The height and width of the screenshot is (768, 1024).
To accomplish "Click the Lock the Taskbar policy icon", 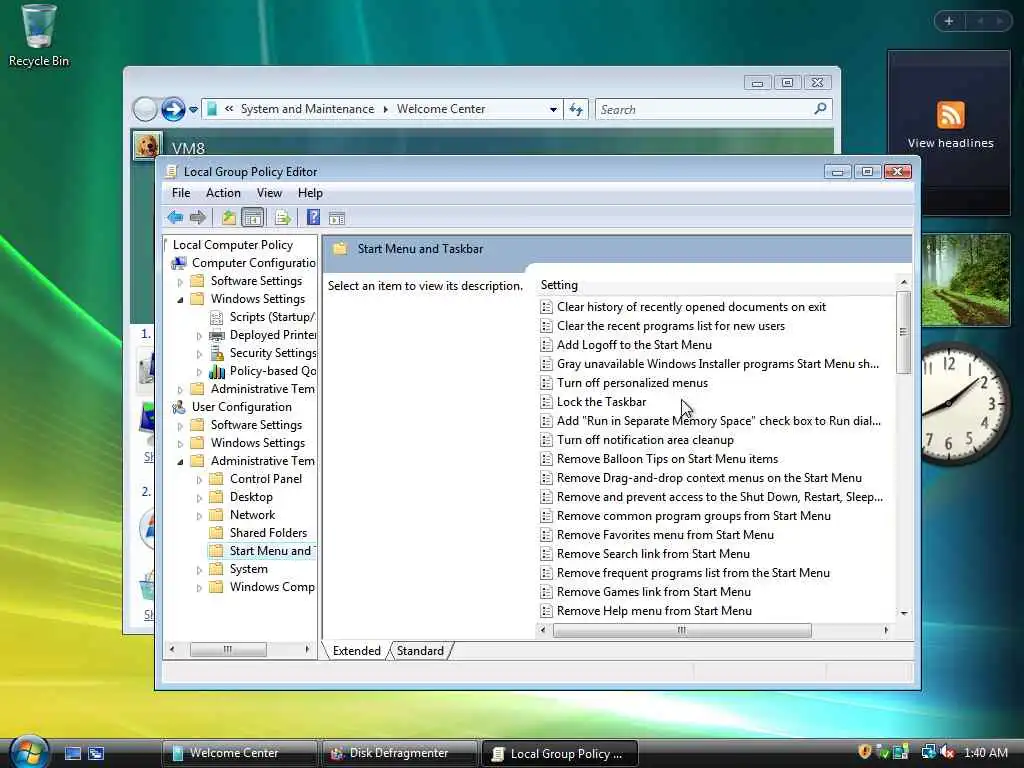I will pos(547,402).
